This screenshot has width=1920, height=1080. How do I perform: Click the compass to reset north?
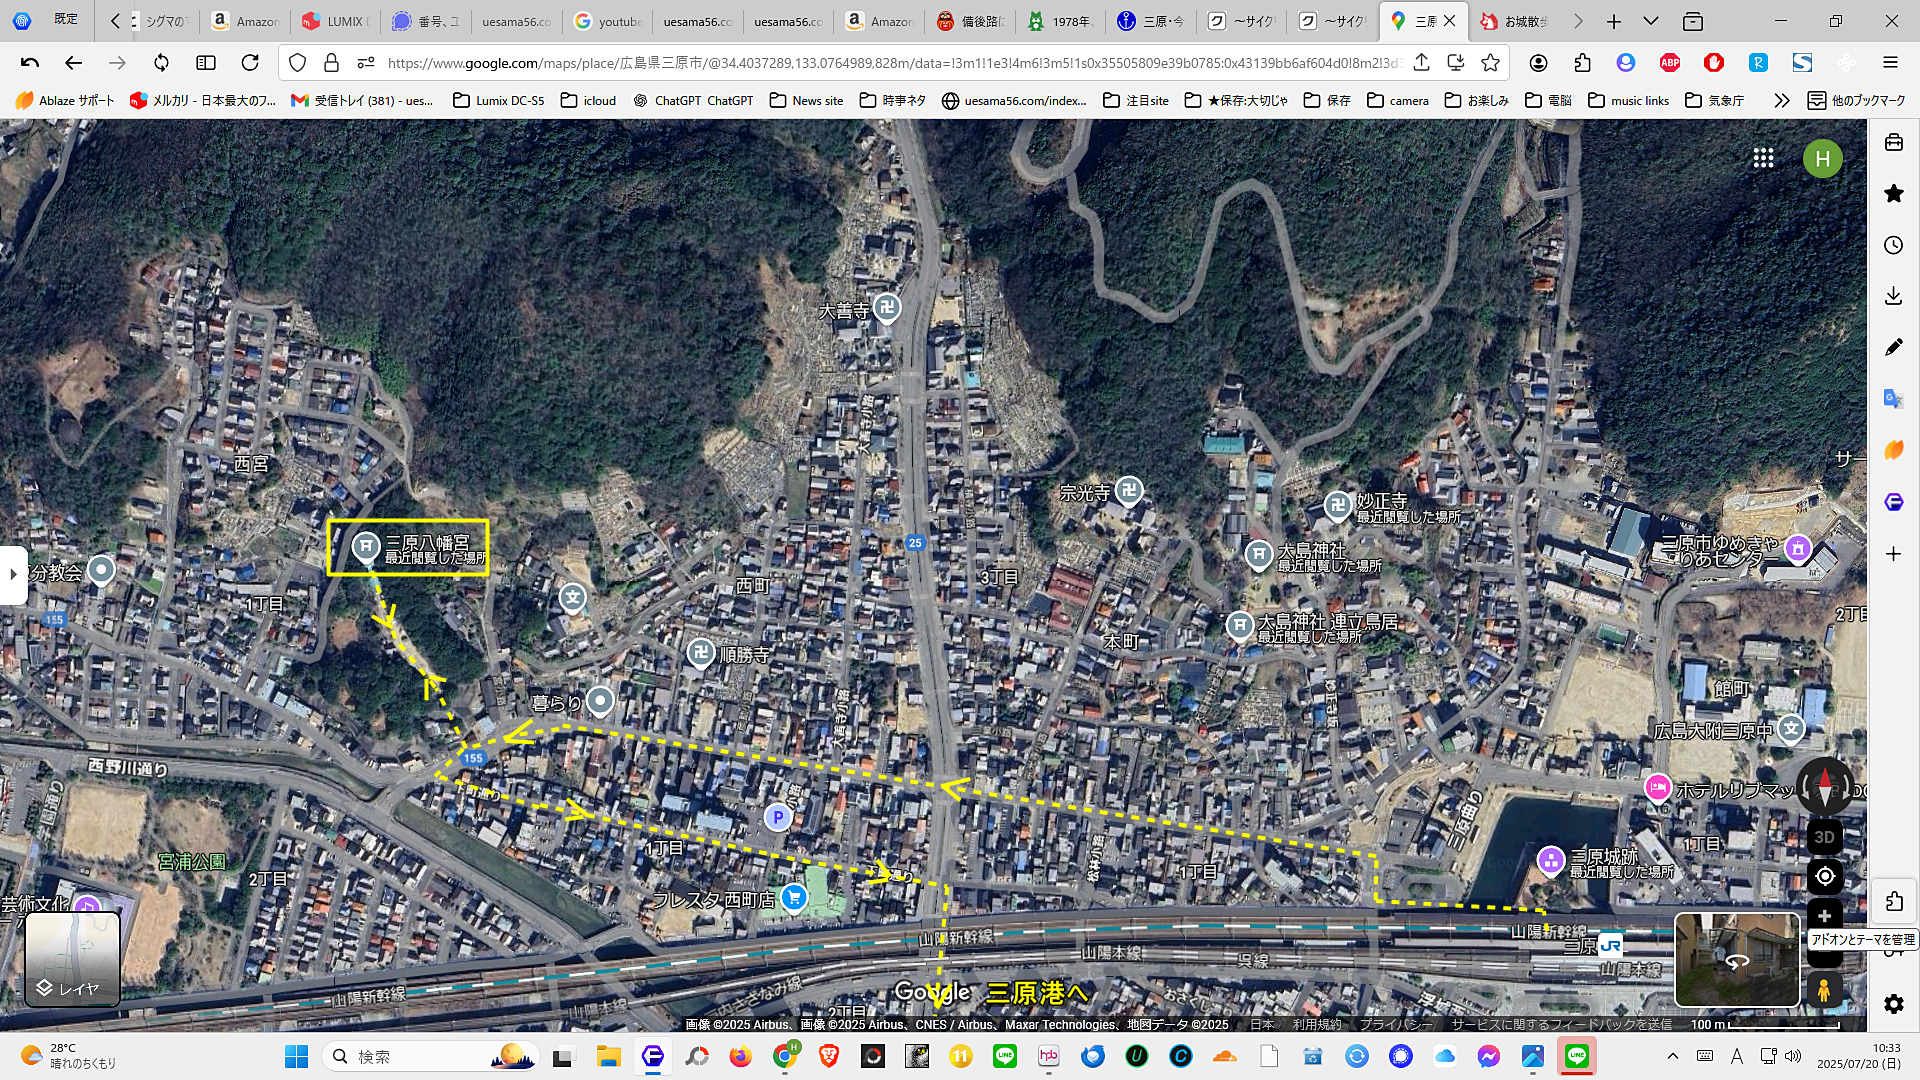[x=1824, y=784]
